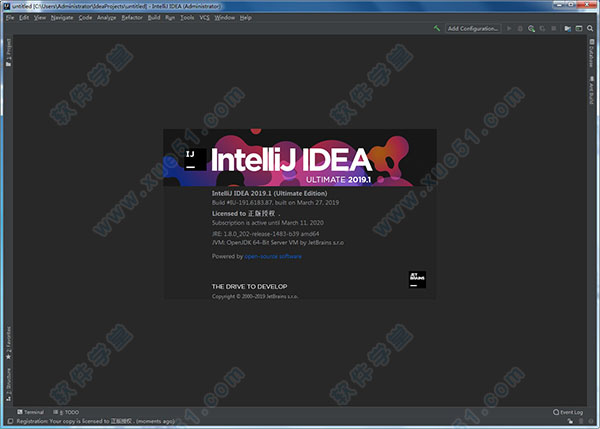Show the Database tool window
This screenshot has width=600, height=429.
[592, 53]
